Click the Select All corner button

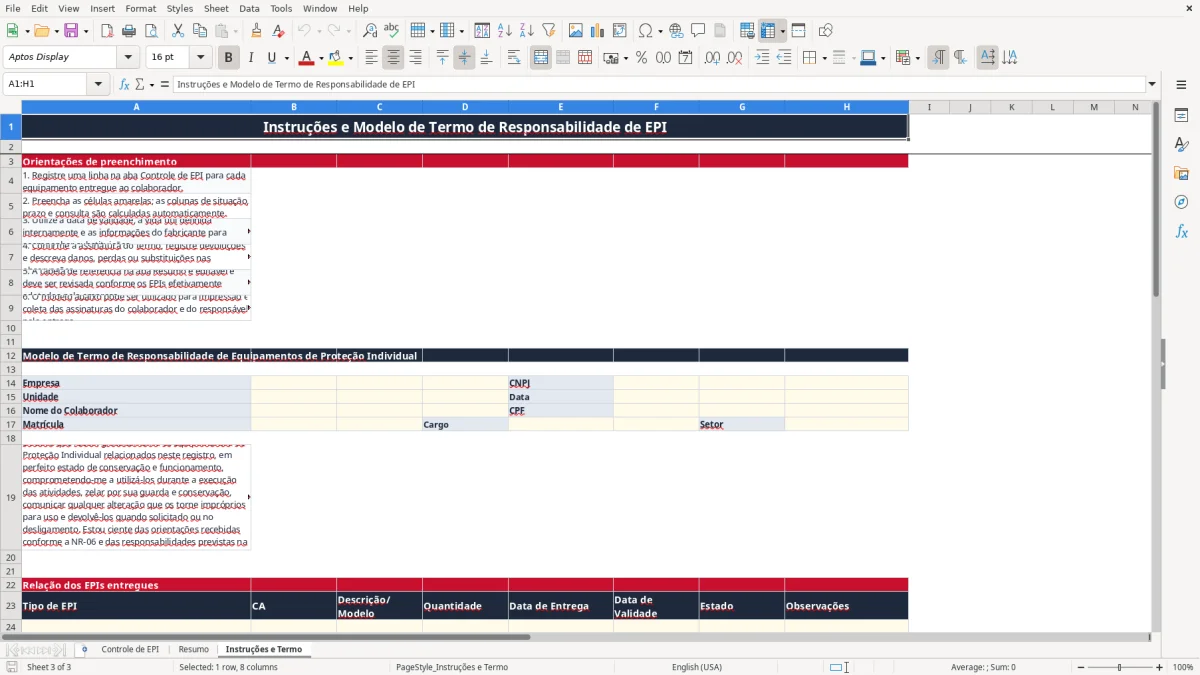[10, 106]
